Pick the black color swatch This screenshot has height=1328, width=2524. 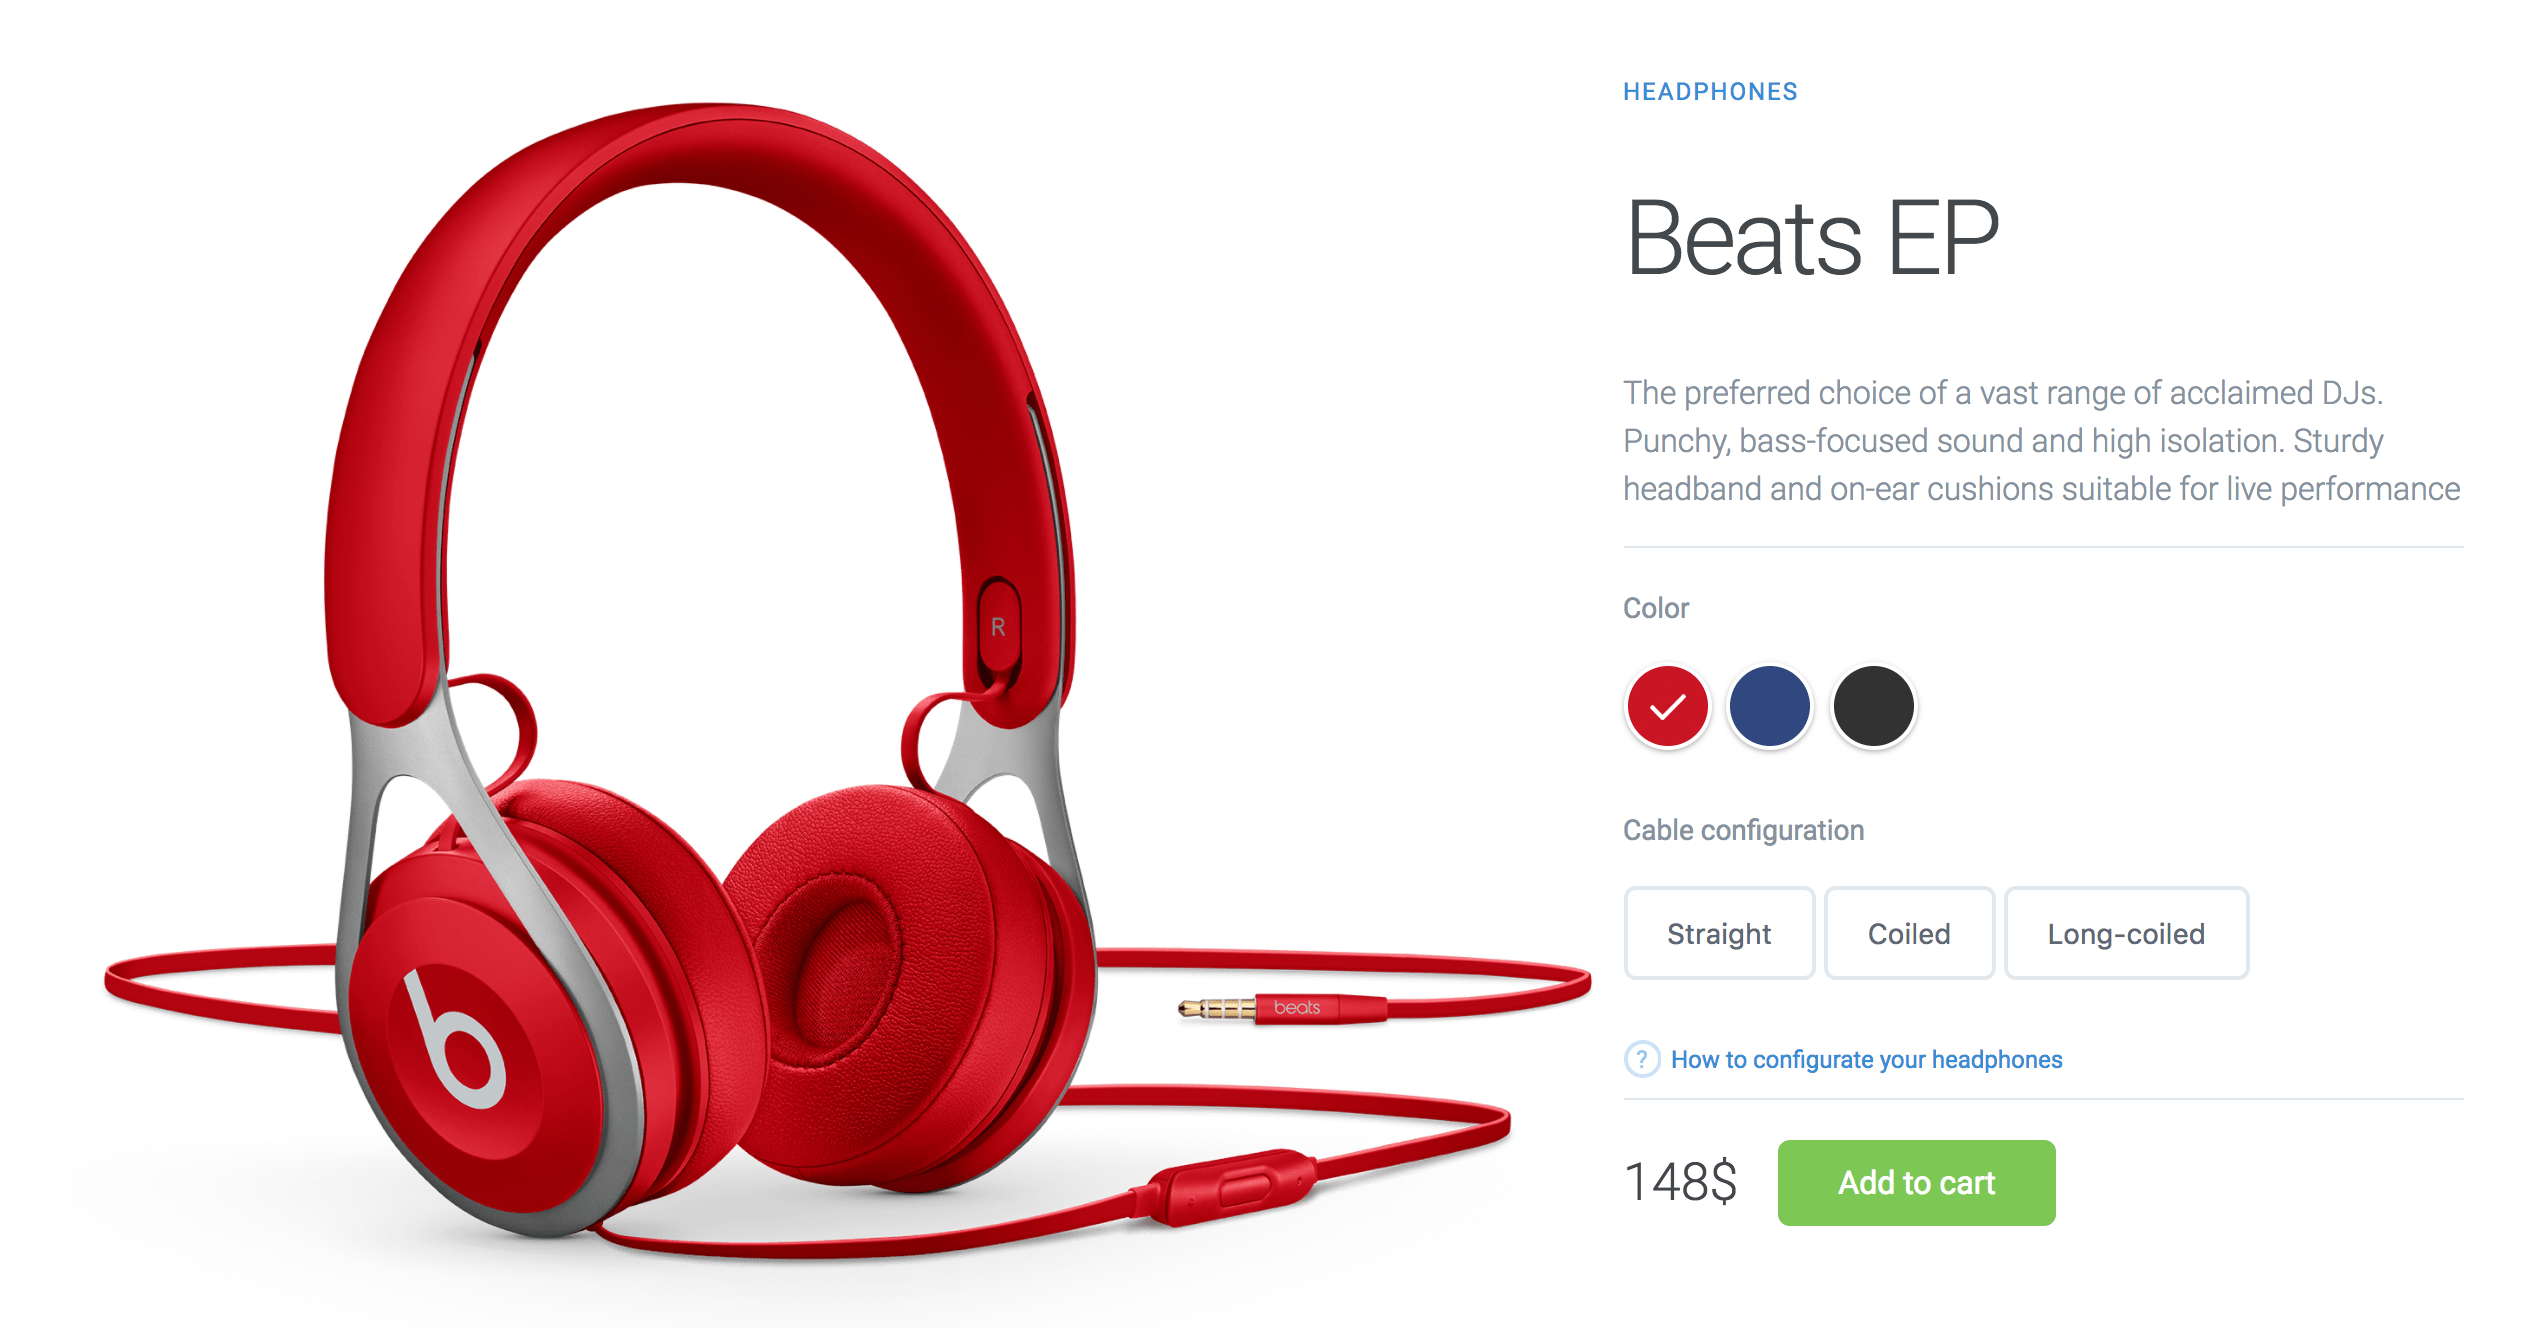click(1873, 706)
